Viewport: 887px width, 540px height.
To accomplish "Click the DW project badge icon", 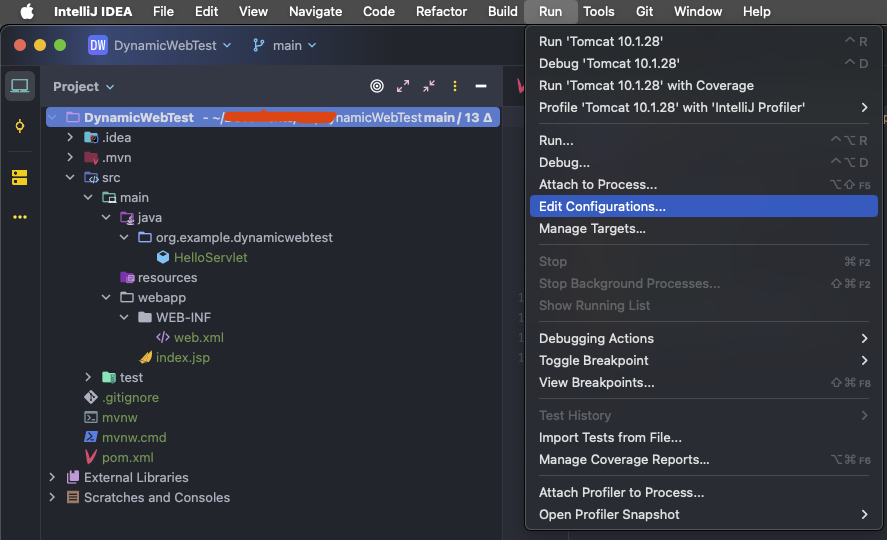I will [98, 45].
